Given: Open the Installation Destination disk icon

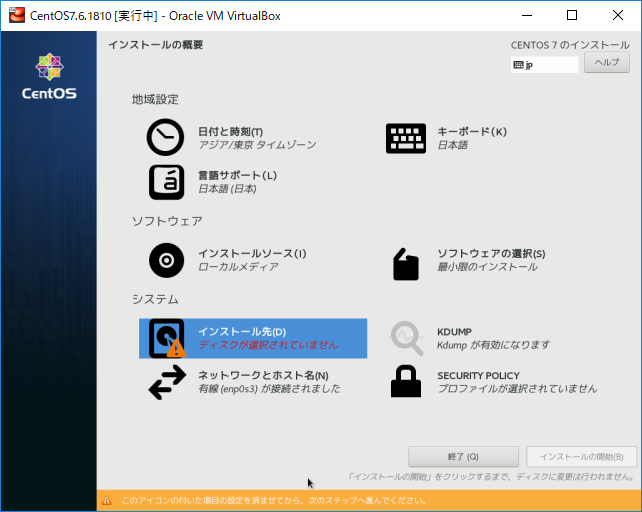Looking at the screenshot, I should pos(167,338).
